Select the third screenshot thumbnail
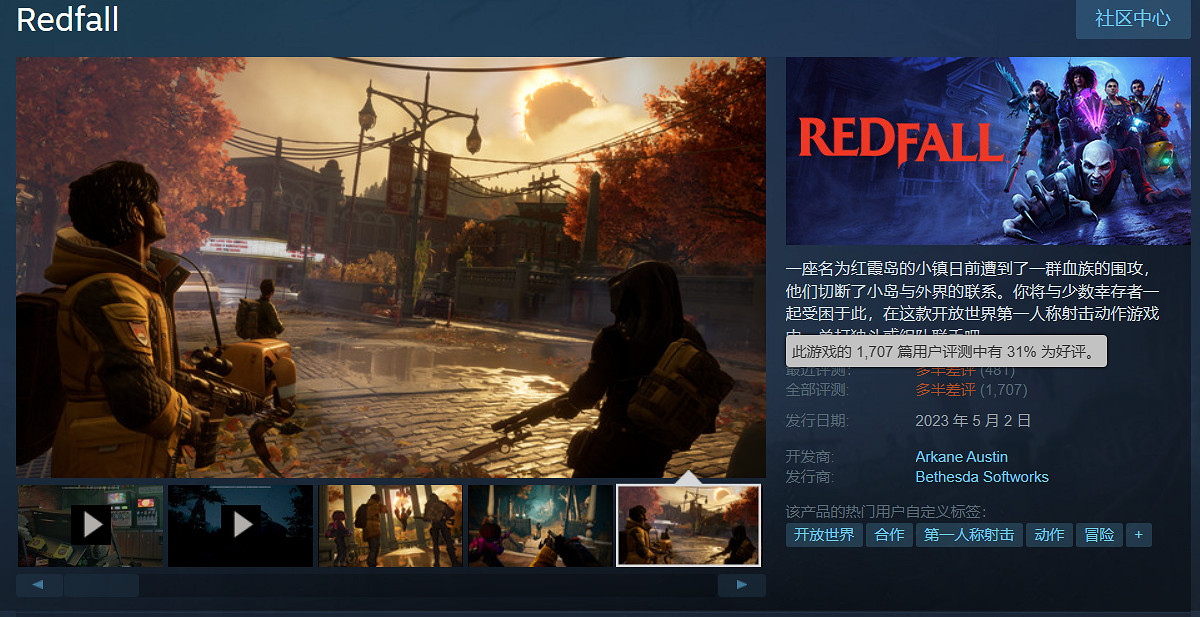1200x617 pixels. coord(390,526)
